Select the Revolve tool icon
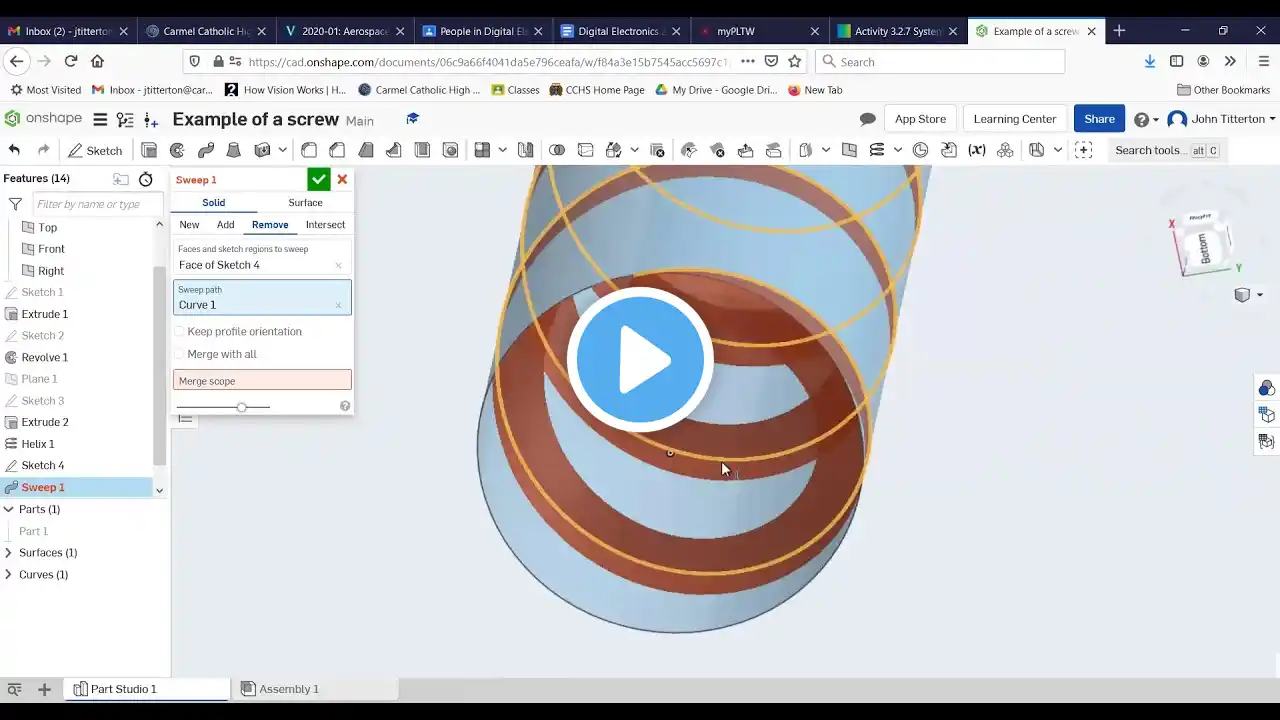Screen dimensions: 1280x720 click(177, 150)
